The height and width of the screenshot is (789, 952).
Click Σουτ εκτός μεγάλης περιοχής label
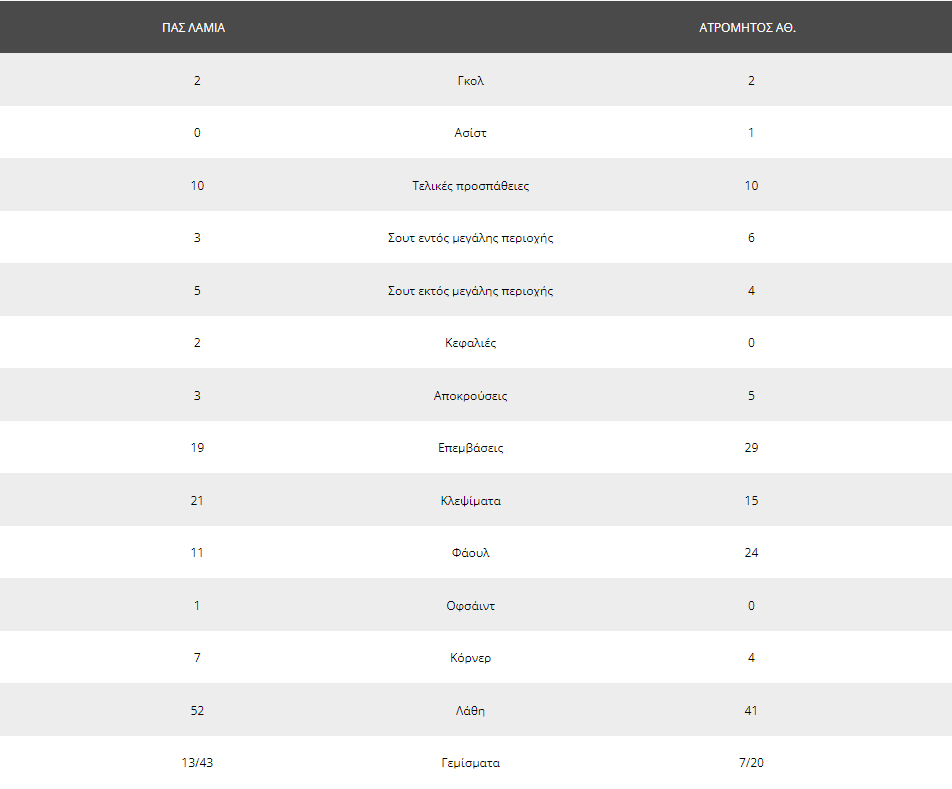[x=471, y=291]
